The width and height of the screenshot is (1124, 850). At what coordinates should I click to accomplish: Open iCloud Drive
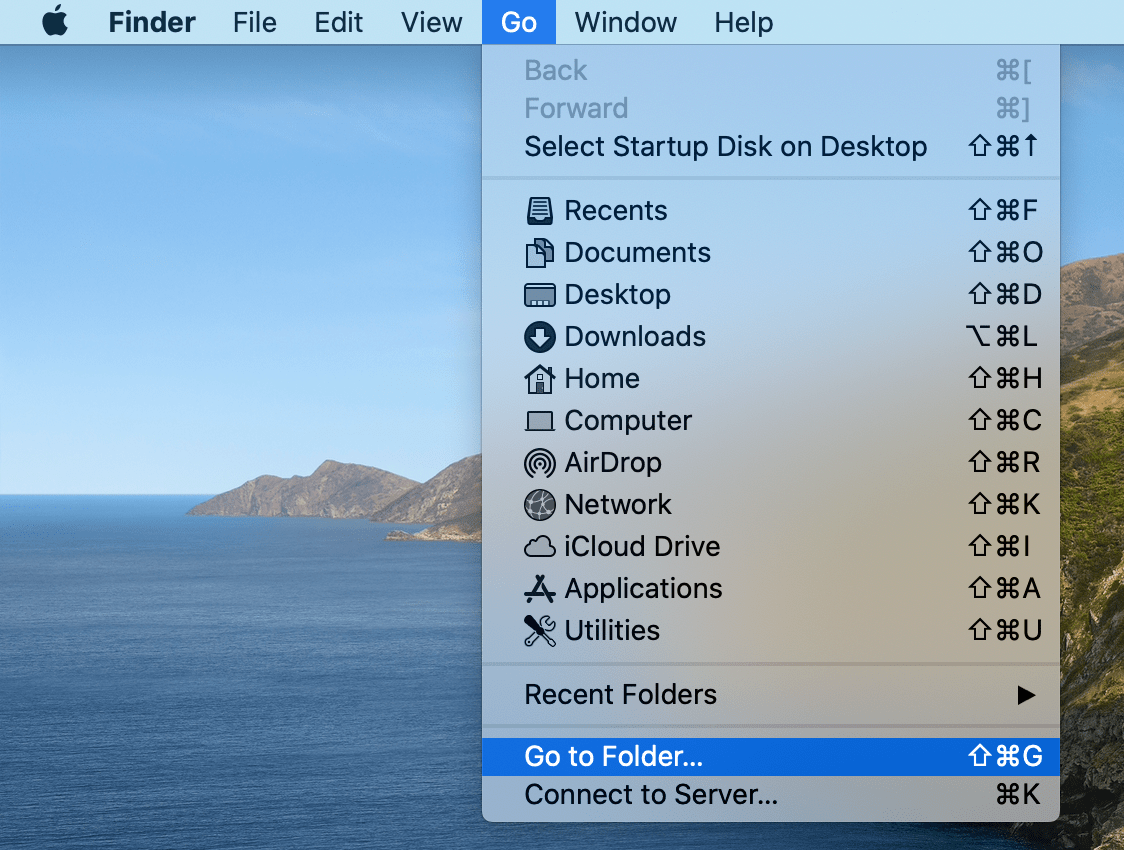[642, 546]
